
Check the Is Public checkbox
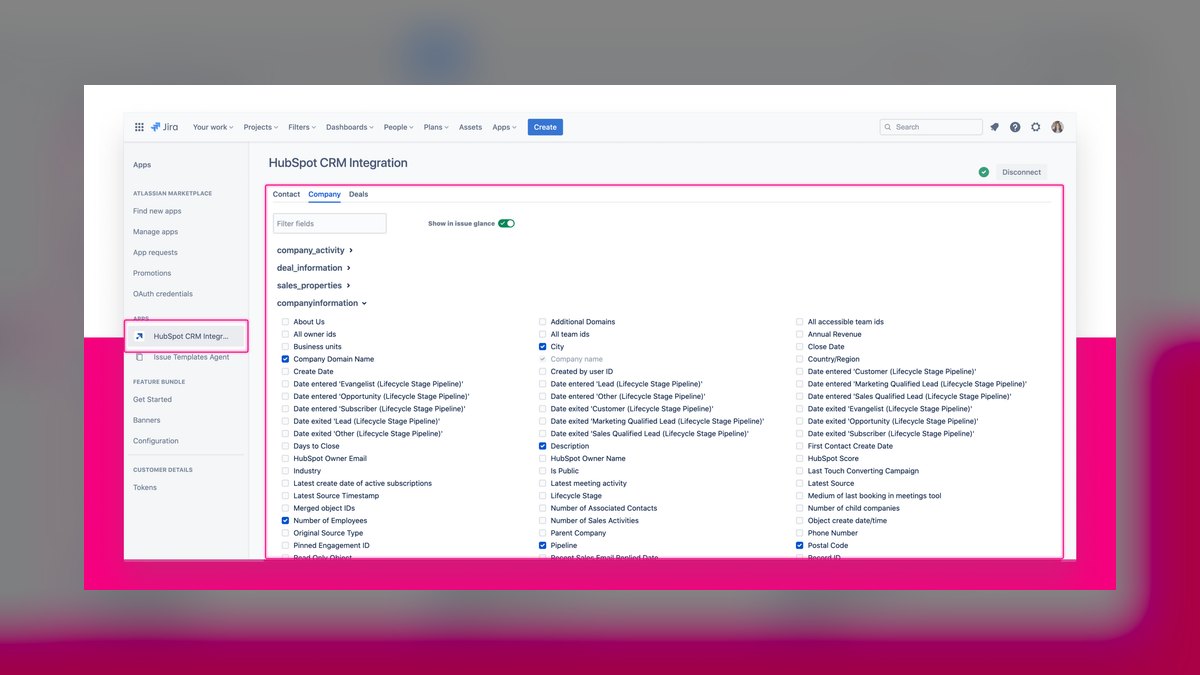tap(543, 471)
